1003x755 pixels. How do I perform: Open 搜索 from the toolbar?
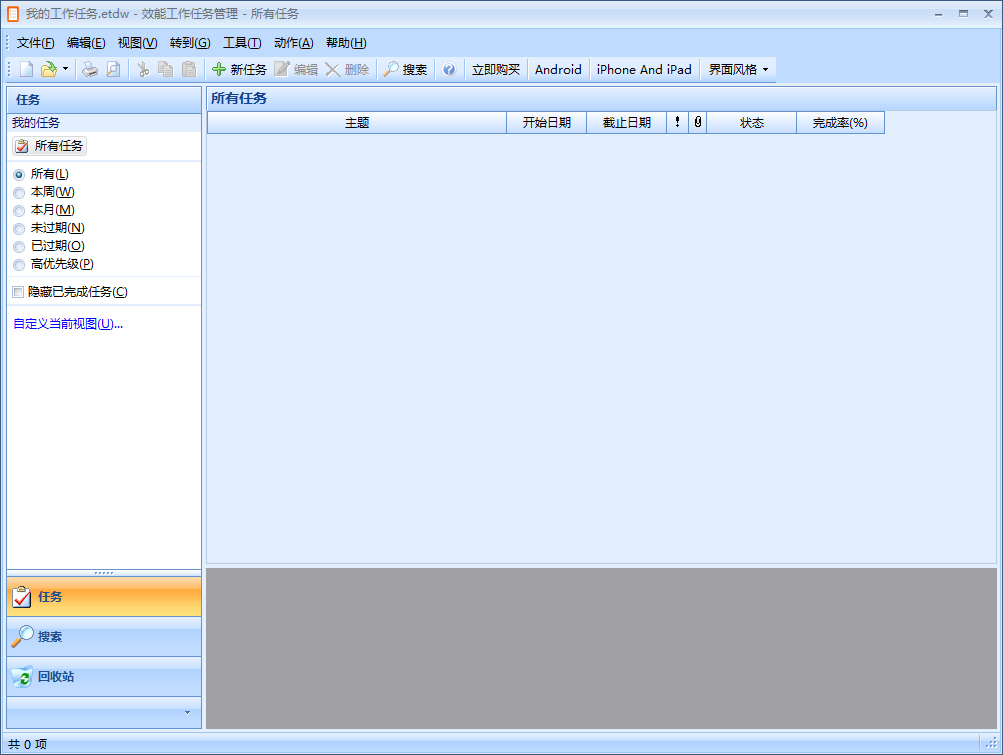406,69
